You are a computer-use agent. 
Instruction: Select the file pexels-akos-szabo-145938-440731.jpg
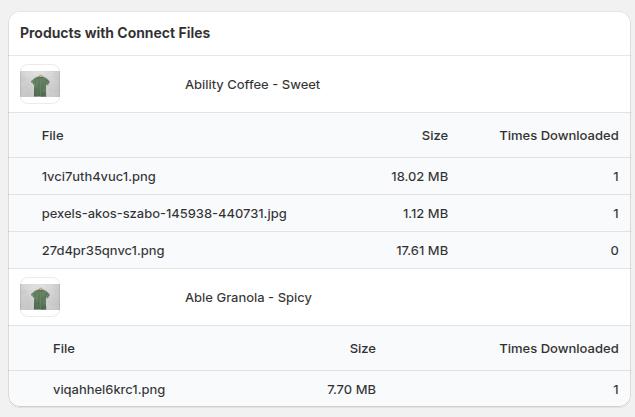point(164,213)
